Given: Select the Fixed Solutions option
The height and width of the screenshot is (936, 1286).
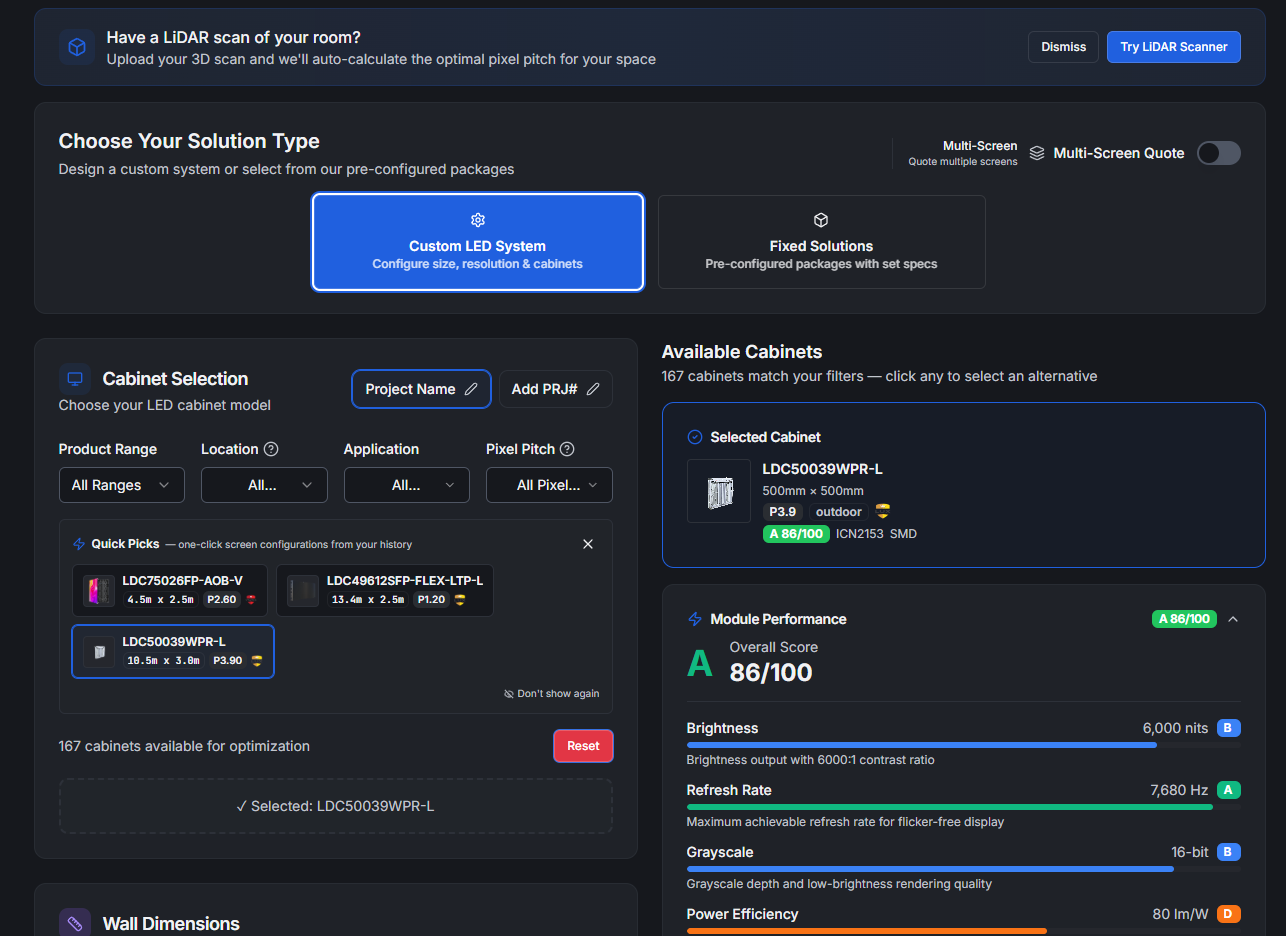Looking at the screenshot, I should pos(821,242).
